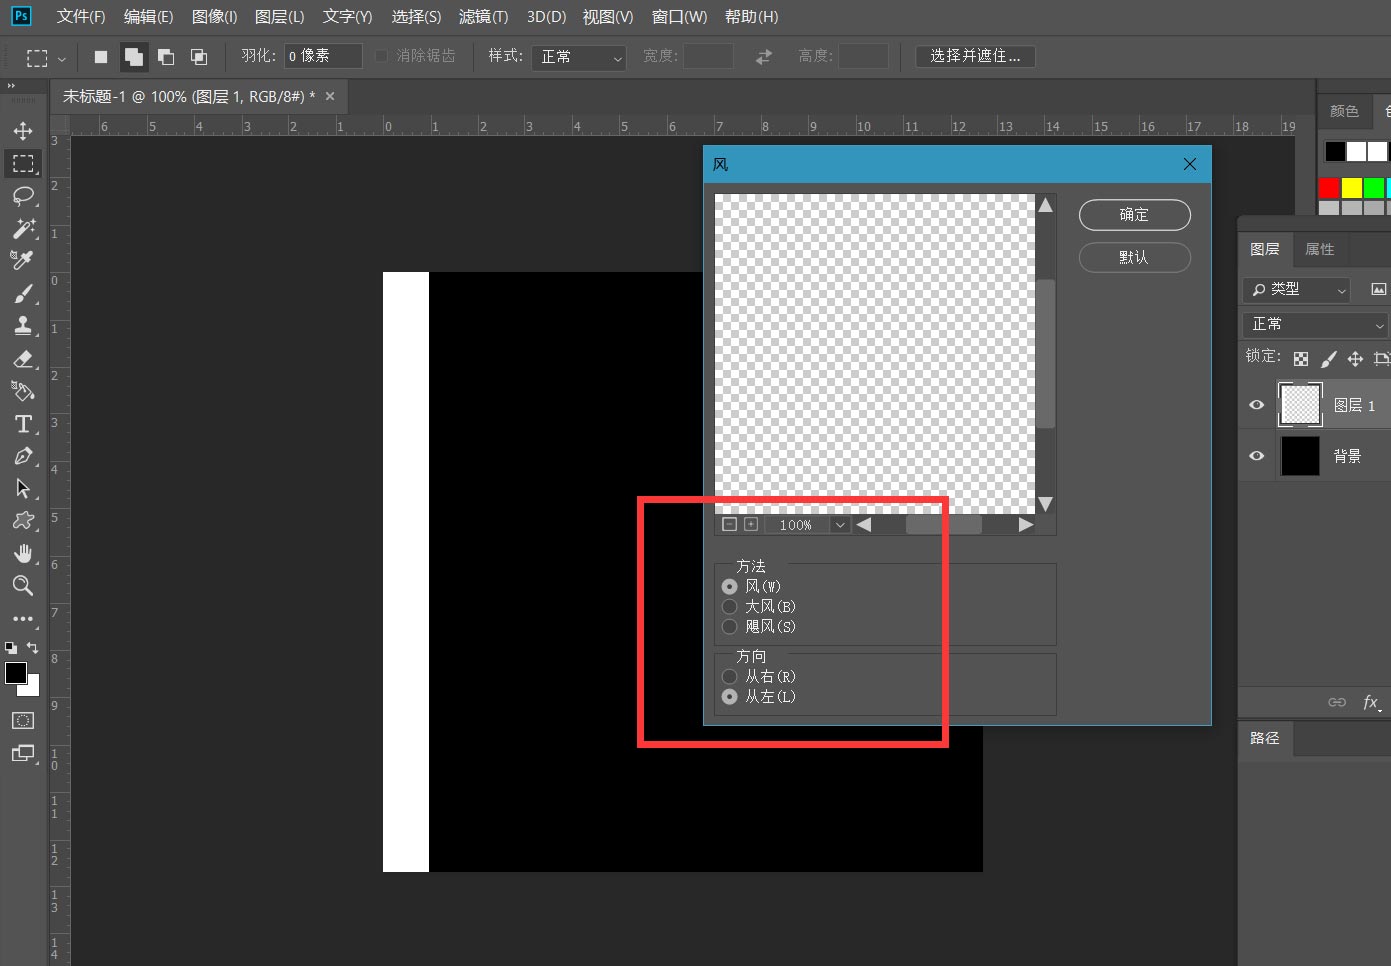
Task: Open the 滤镜(T) menu
Action: click(483, 17)
